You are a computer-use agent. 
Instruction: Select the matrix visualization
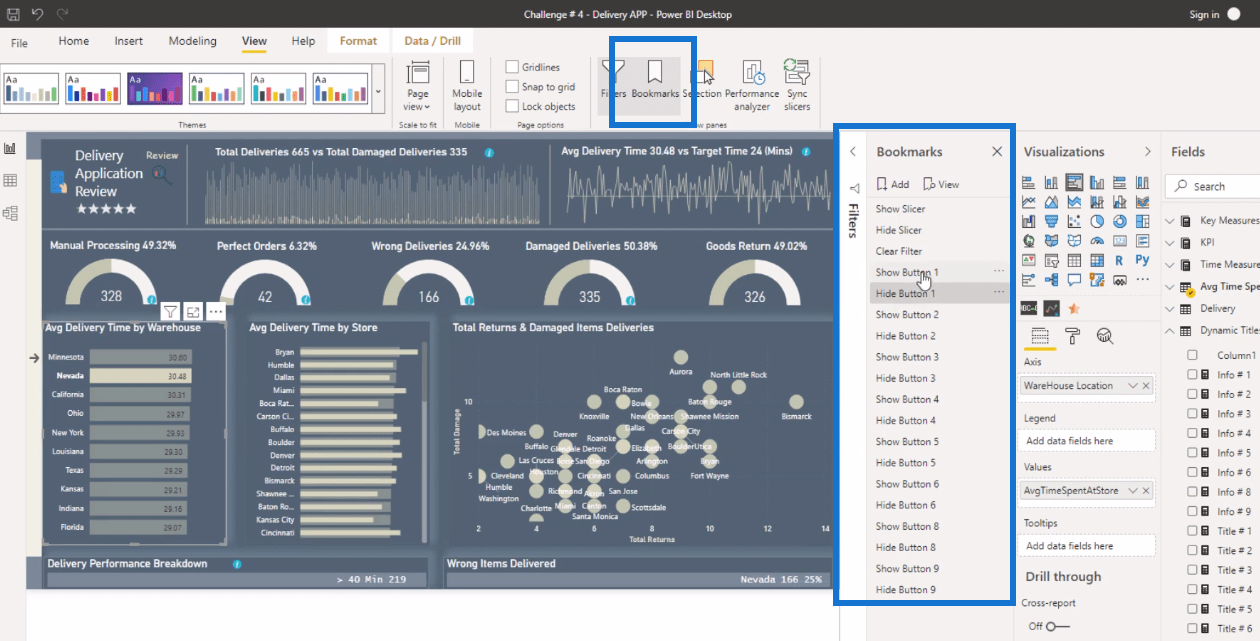1097,260
